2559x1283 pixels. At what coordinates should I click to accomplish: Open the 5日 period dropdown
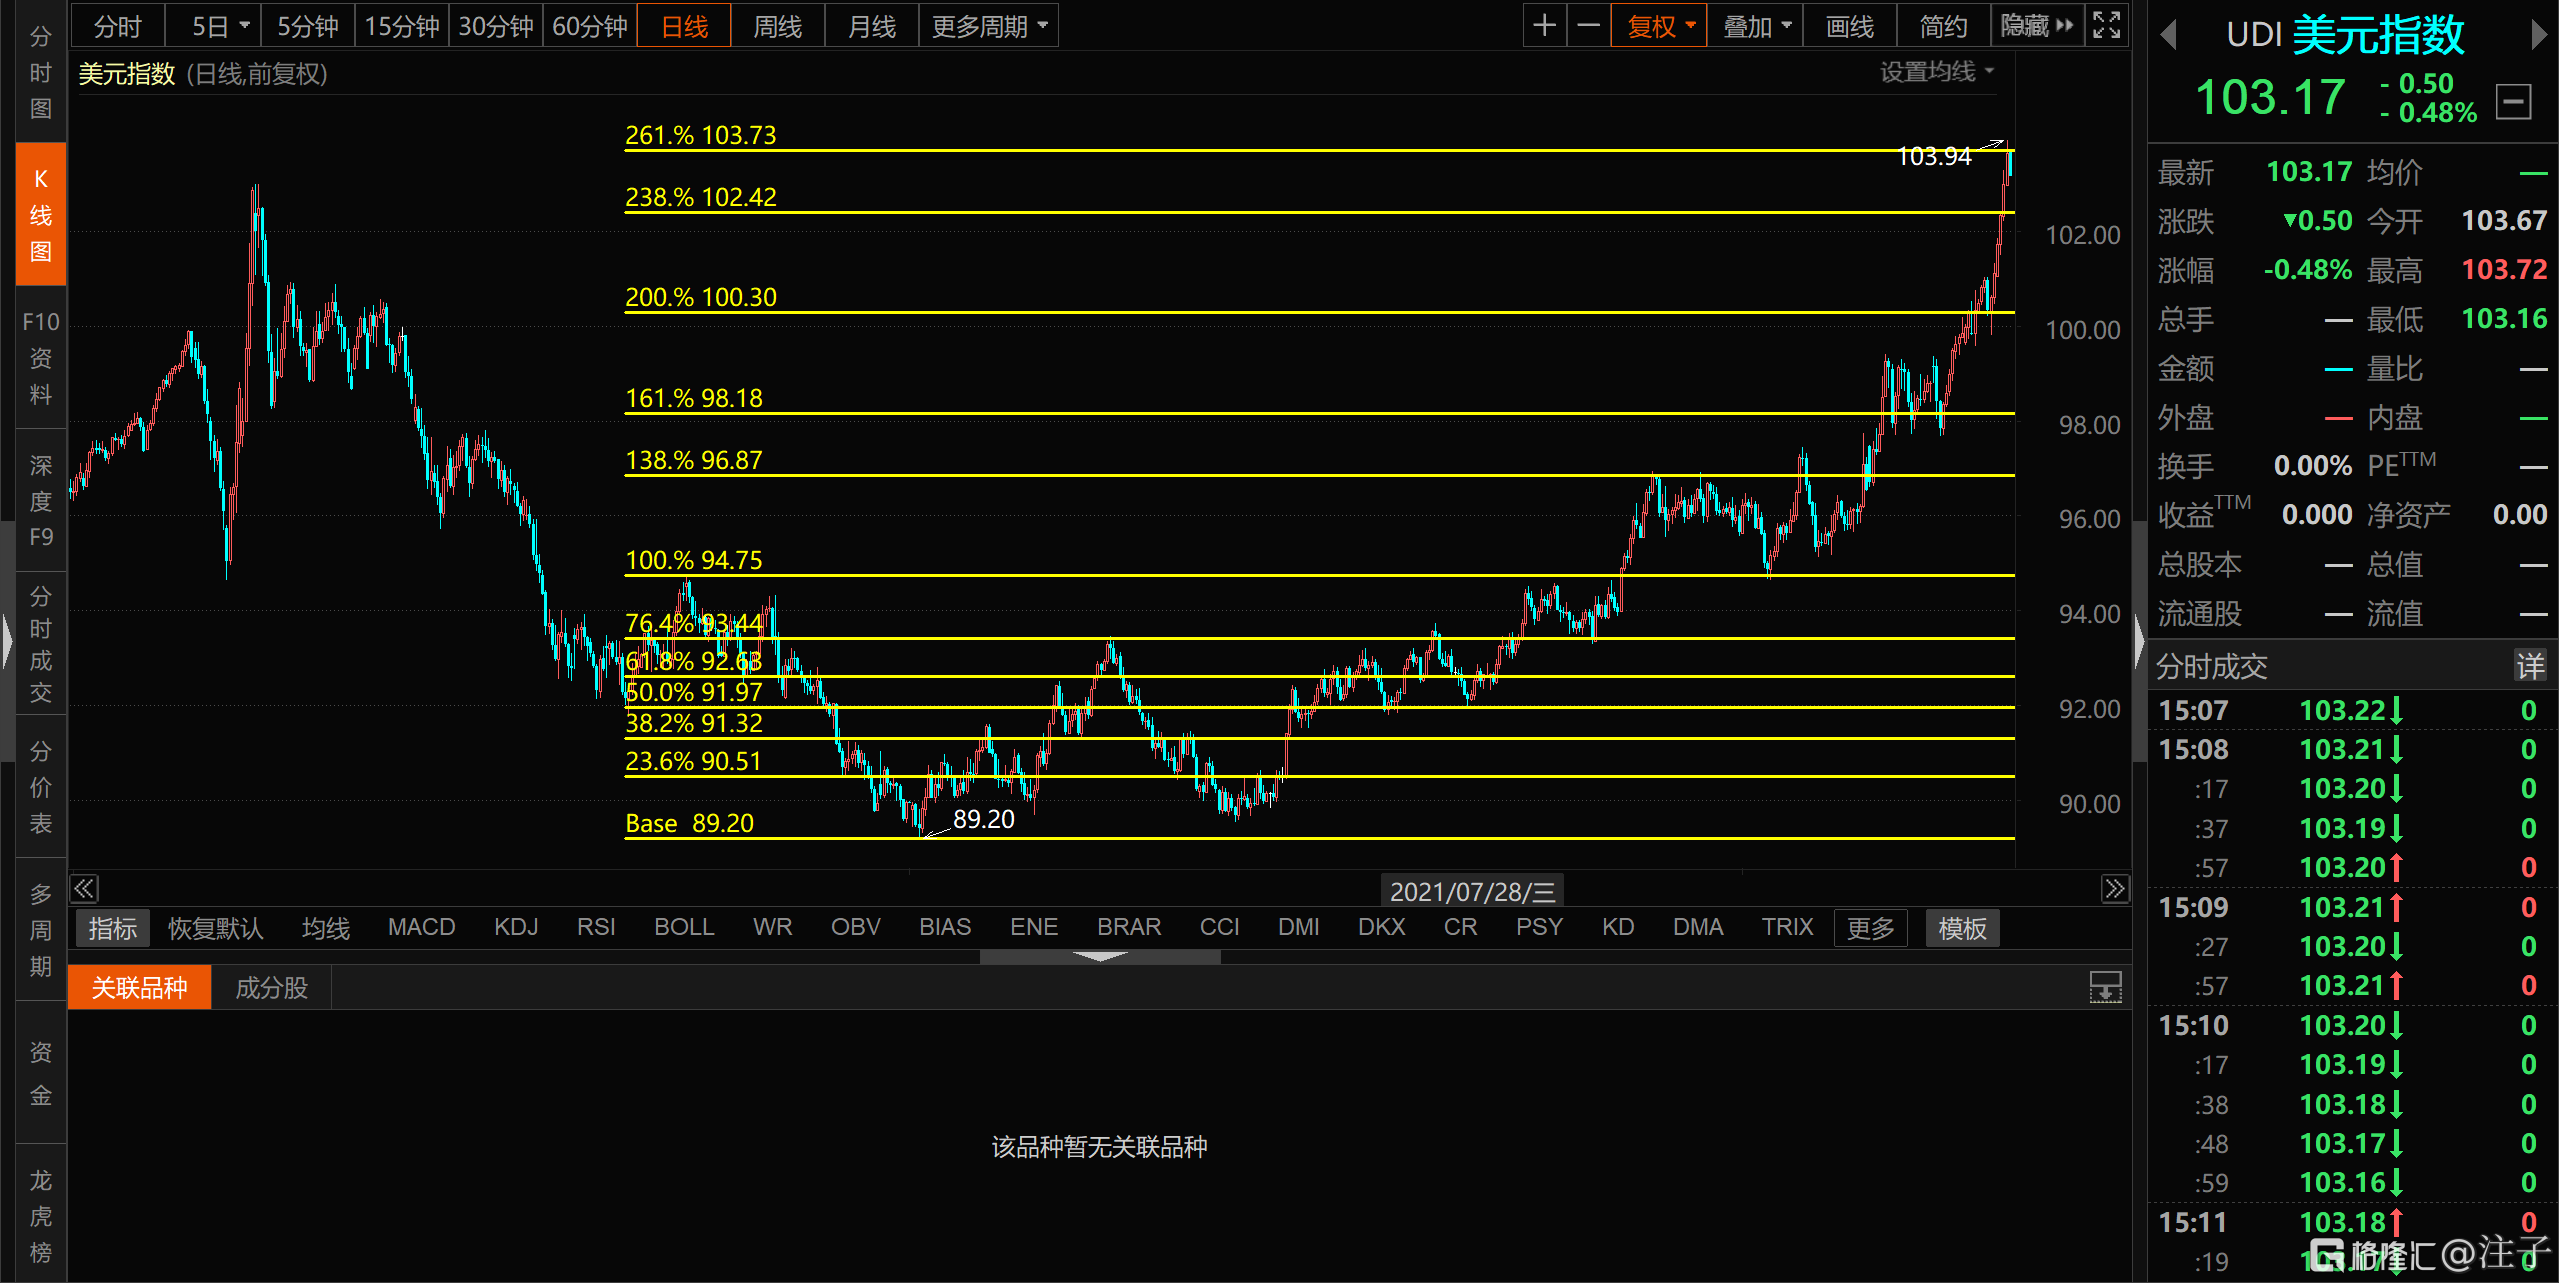tap(214, 26)
